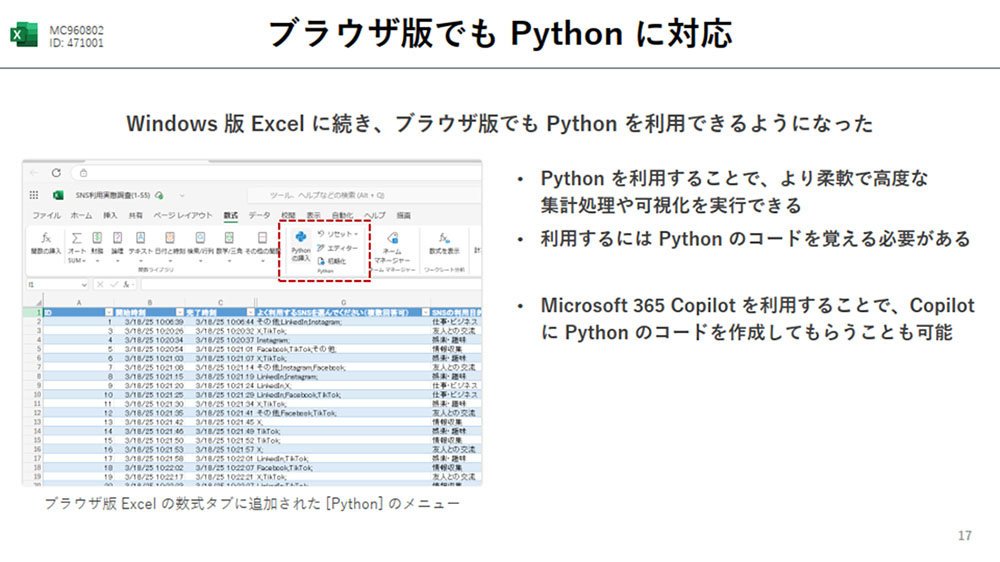The width and height of the screenshot is (1000, 562).
Task: Open the 日付と時刻 functions library
Action: click(170, 246)
